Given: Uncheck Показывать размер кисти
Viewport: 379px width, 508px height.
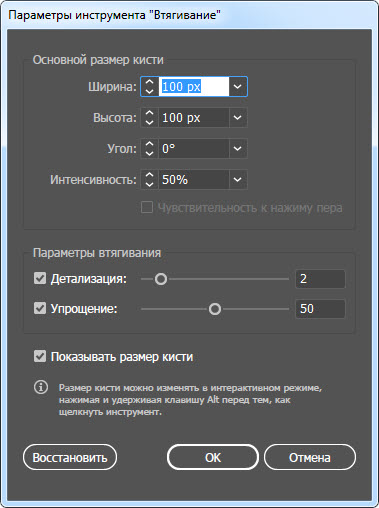Looking at the screenshot, I should (x=40, y=356).
